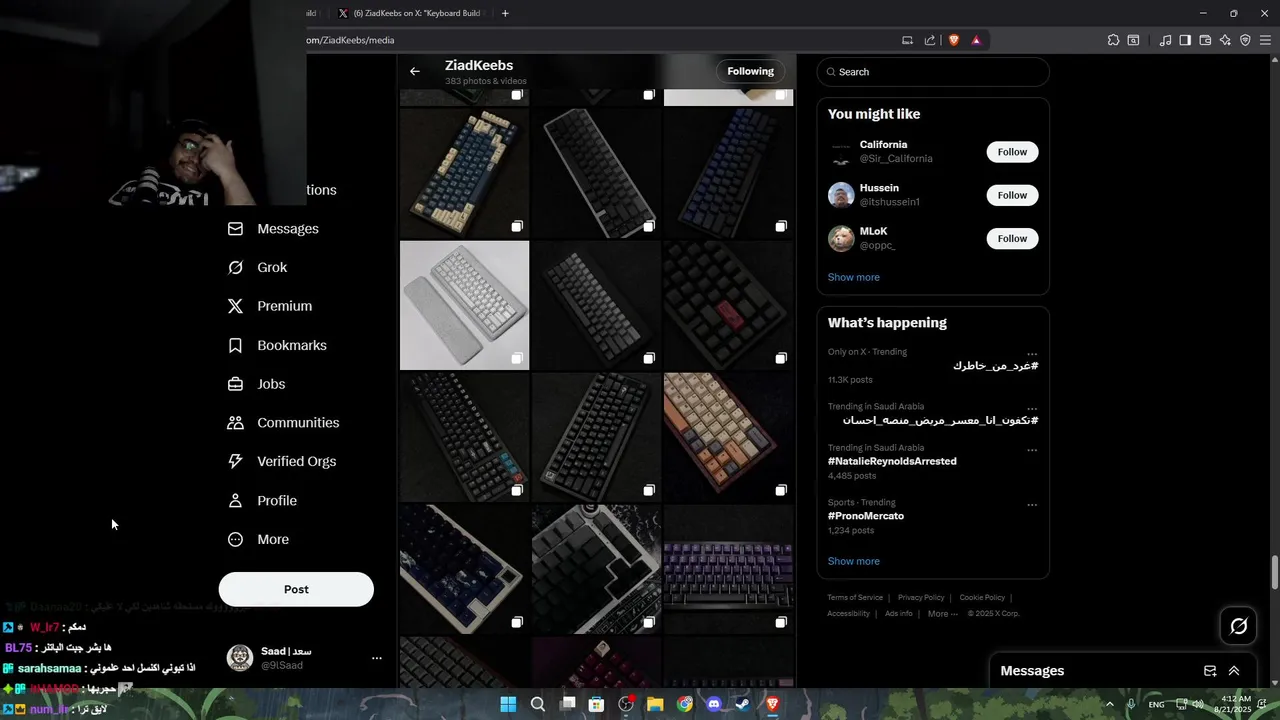Viewport: 1280px width, 720px height.
Task: Click the Post button
Action: [296, 589]
